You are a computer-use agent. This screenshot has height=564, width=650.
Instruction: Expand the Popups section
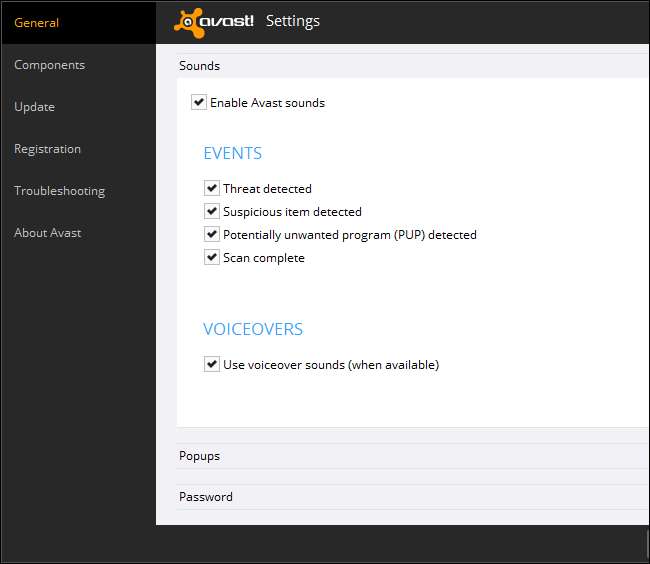tap(200, 456)
